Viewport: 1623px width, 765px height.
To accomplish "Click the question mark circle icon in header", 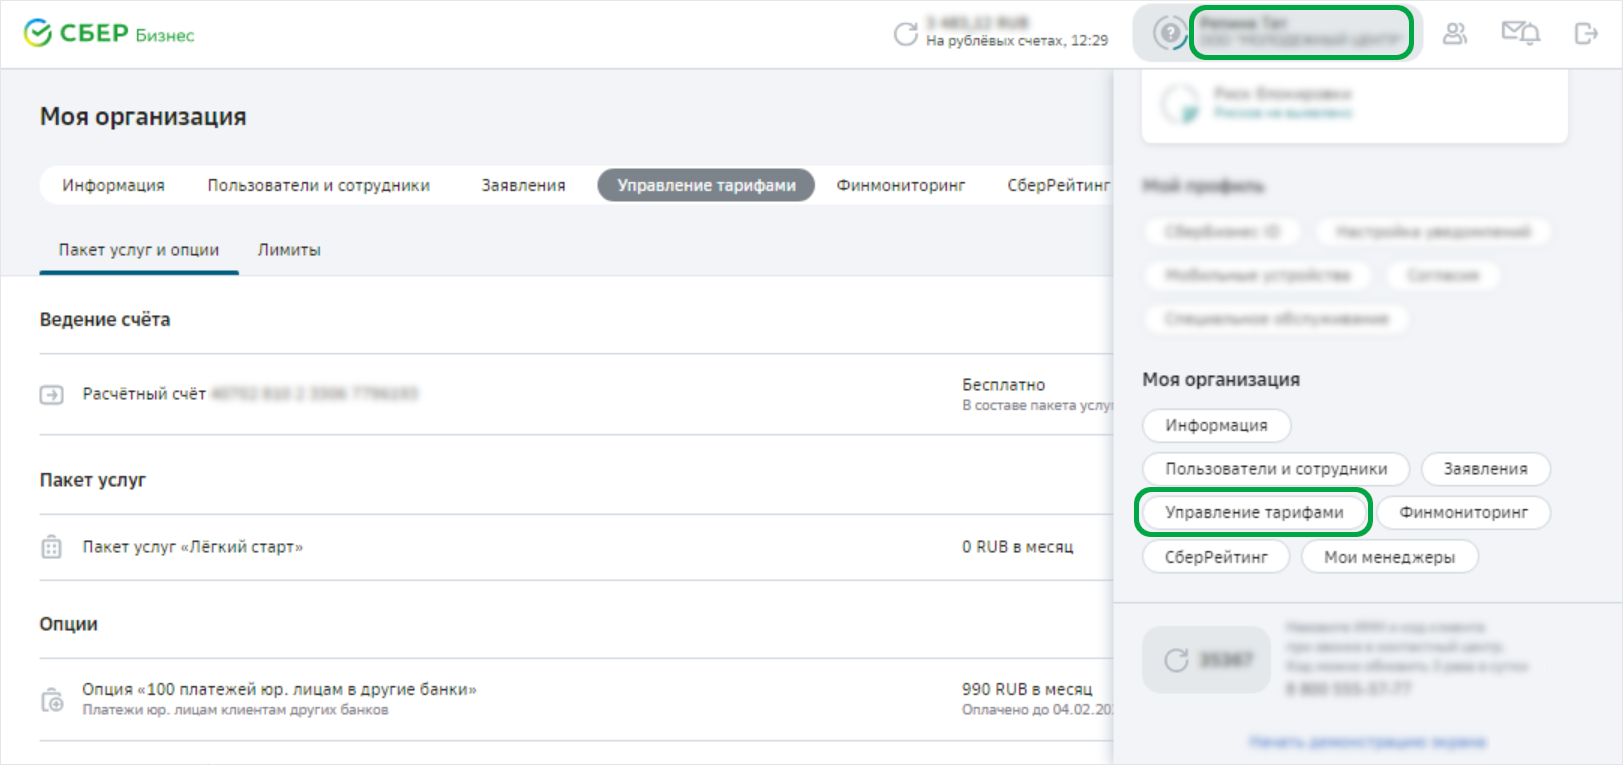I will click(1168, 33).
